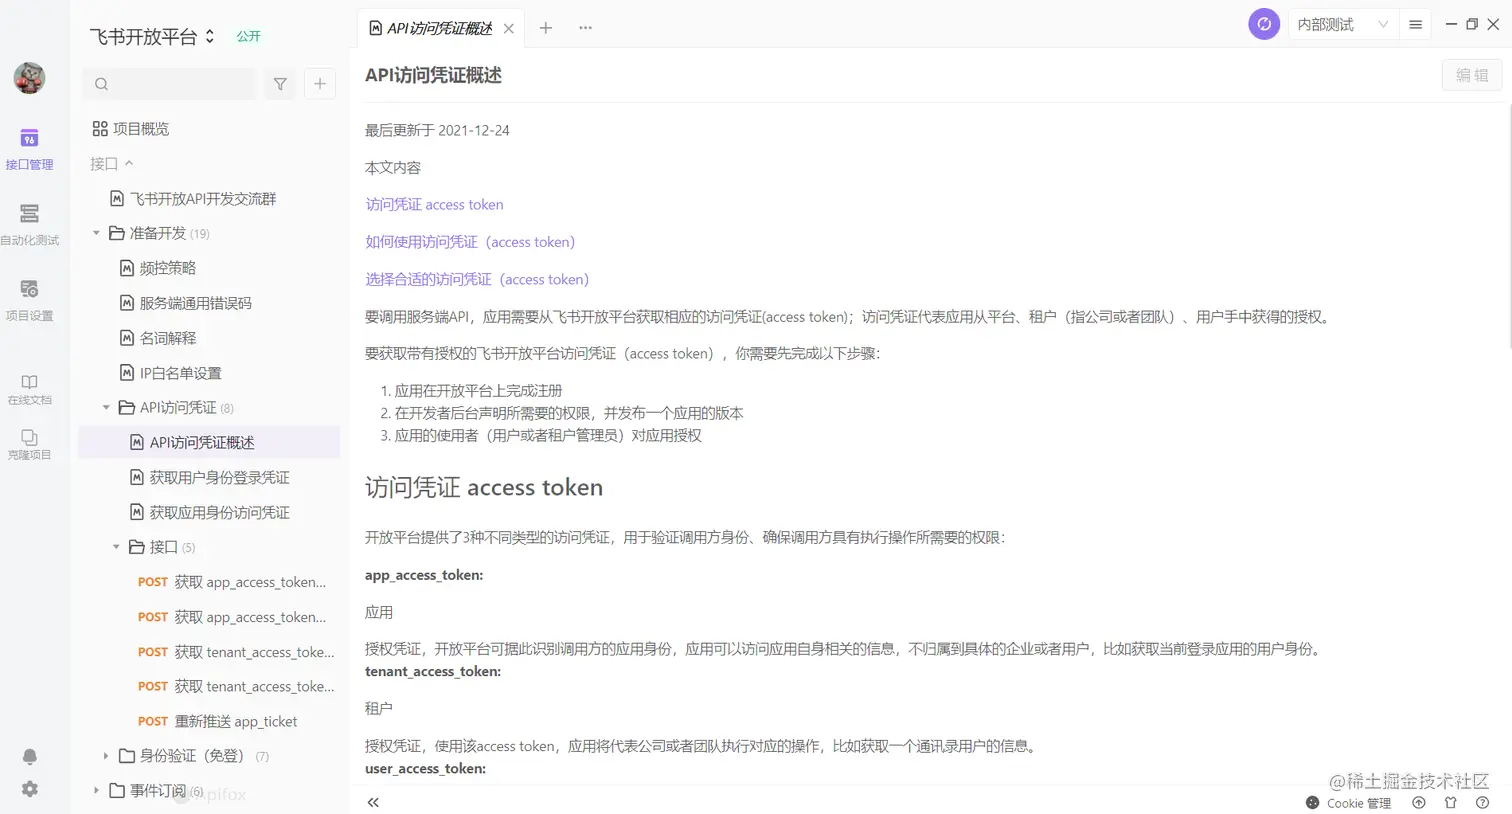Open 服务端通用错误码 document

186,303
